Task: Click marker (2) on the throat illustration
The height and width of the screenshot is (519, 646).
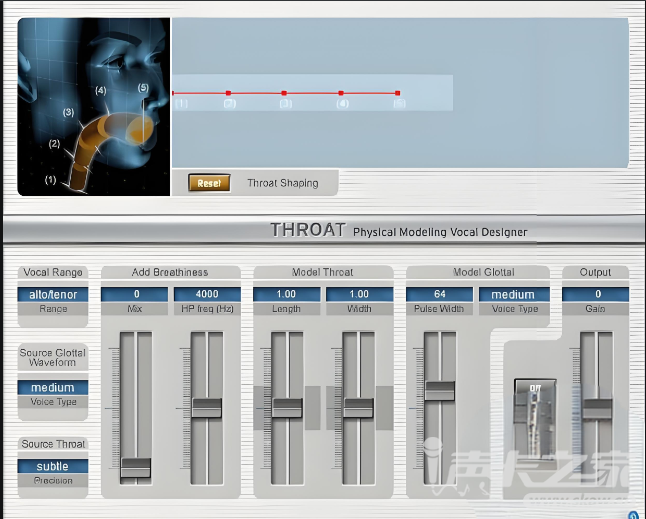Action: pyautogui.click(x=54, y=143)
